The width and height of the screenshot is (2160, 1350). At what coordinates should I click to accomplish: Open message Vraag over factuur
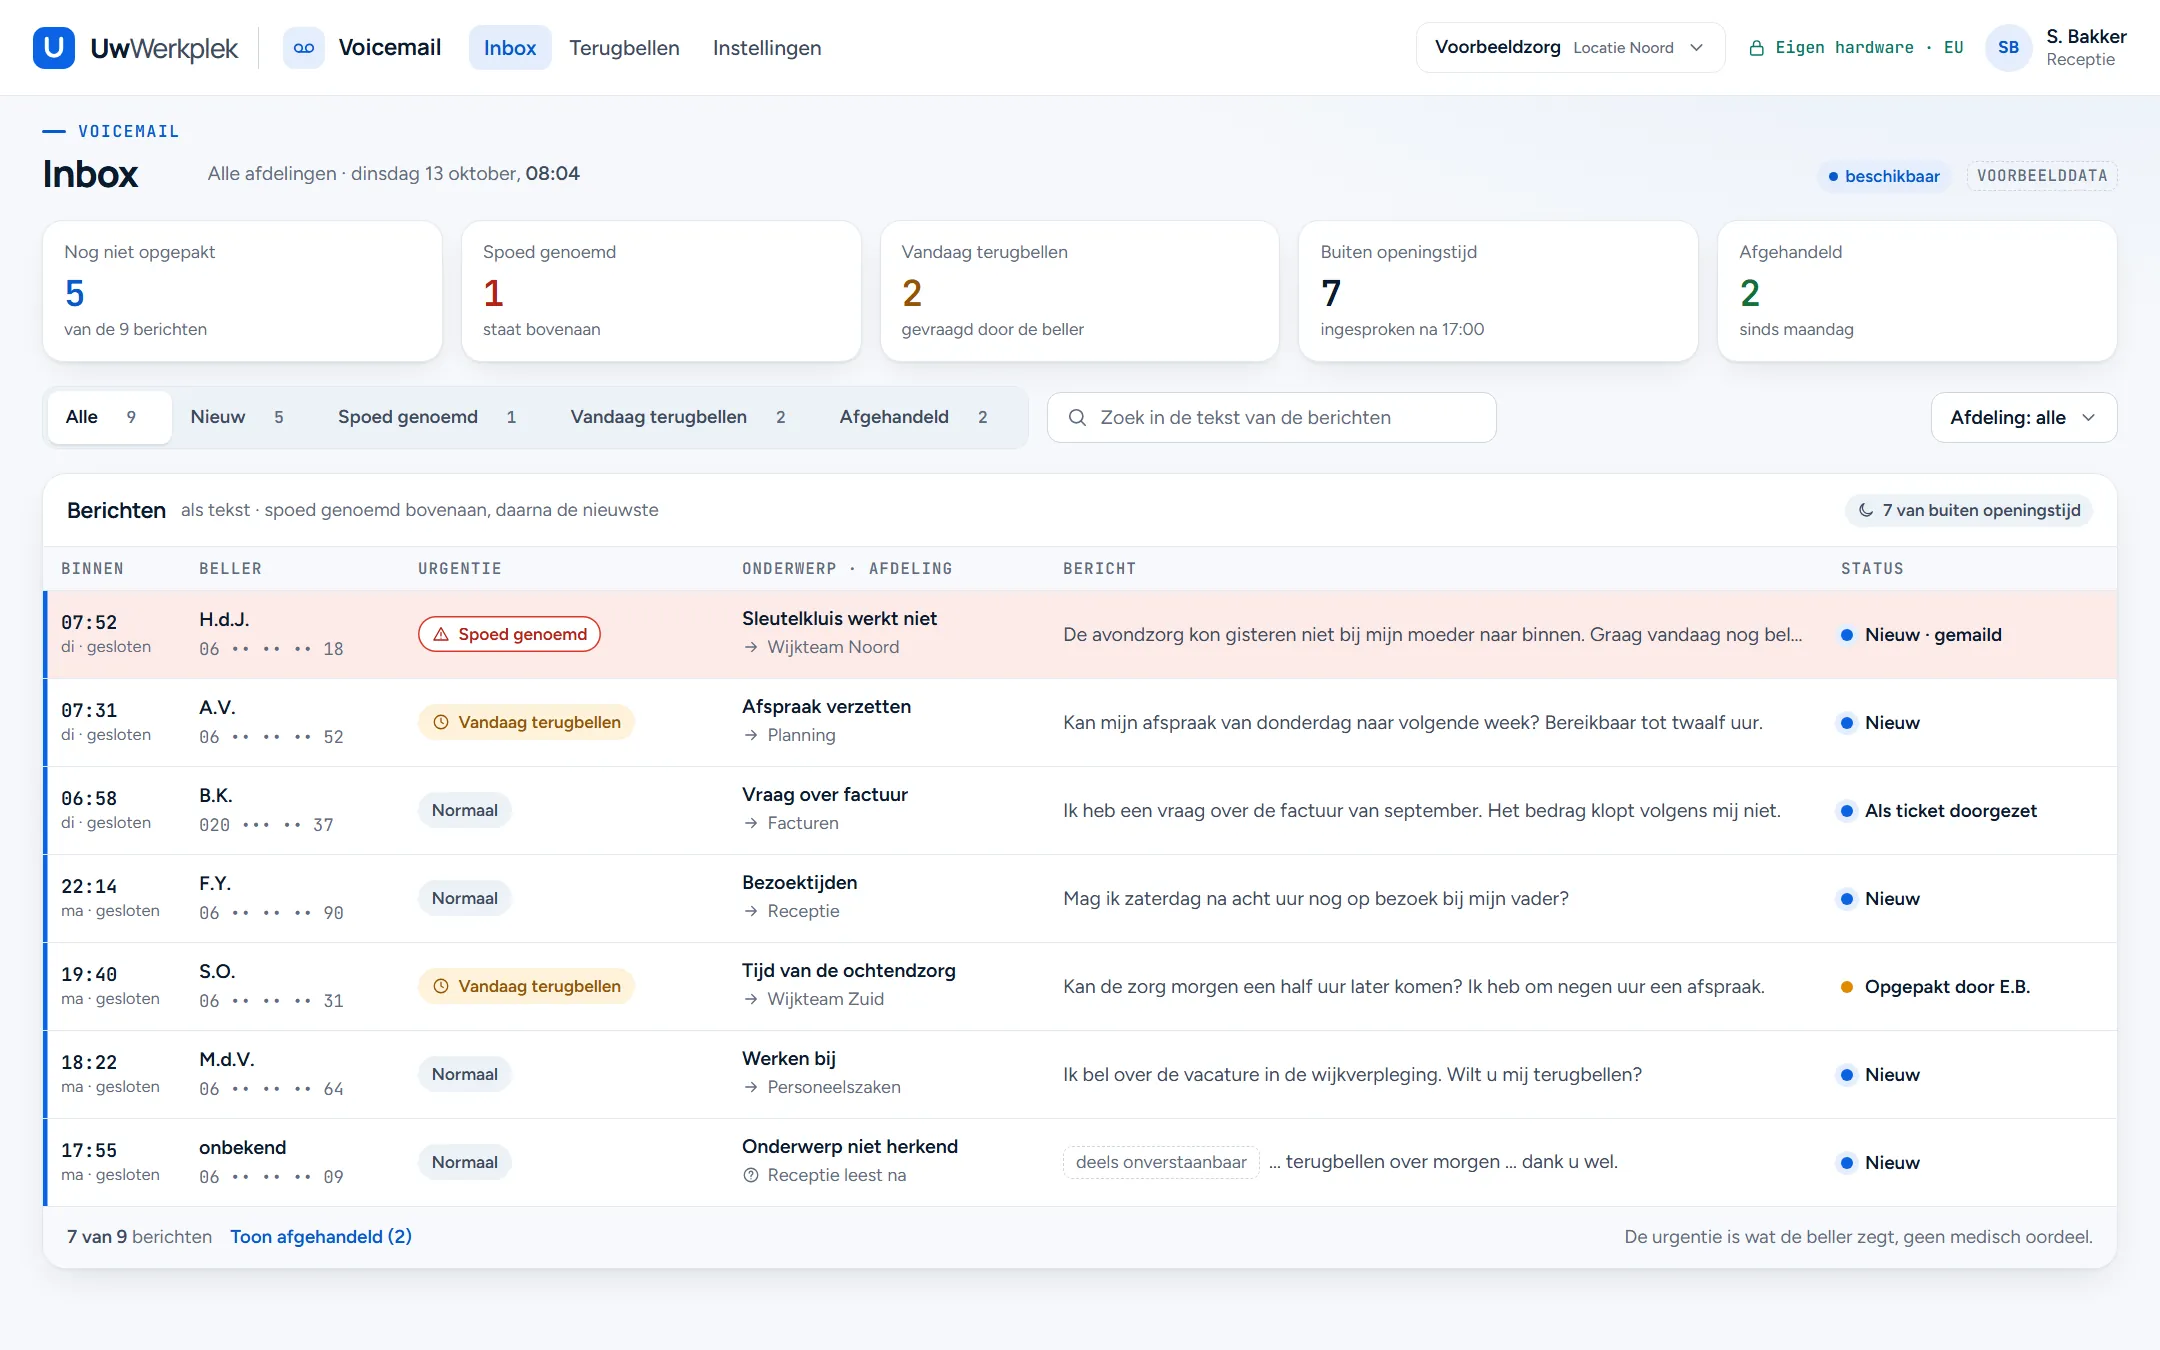[1080, 811]
